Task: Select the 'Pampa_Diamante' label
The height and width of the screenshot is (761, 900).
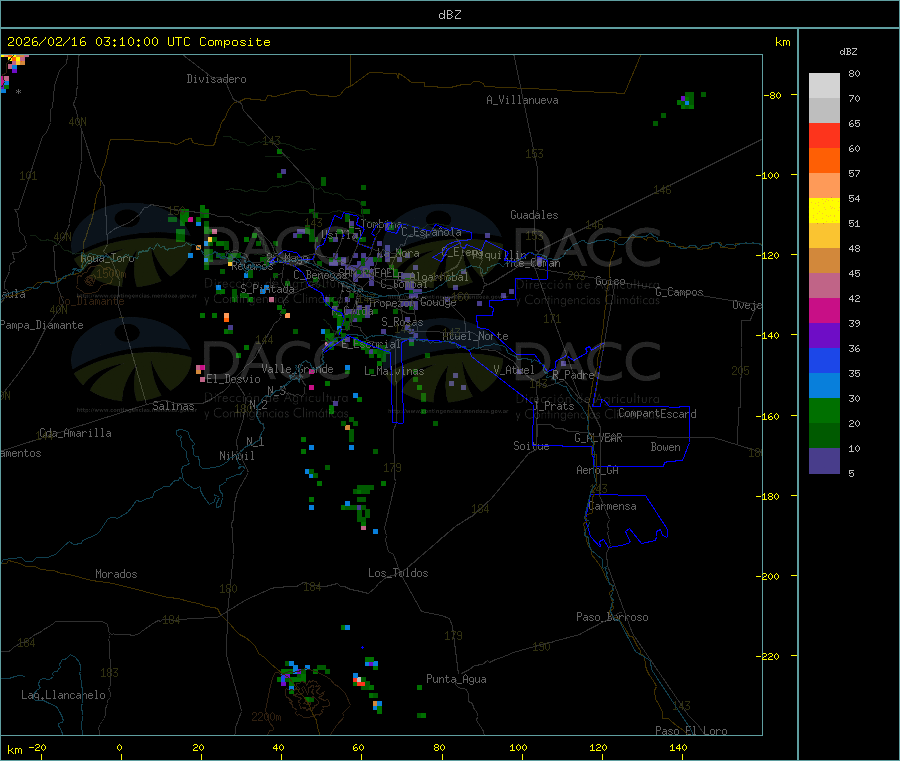Action: pyautogui.click(x=41, y=325)
